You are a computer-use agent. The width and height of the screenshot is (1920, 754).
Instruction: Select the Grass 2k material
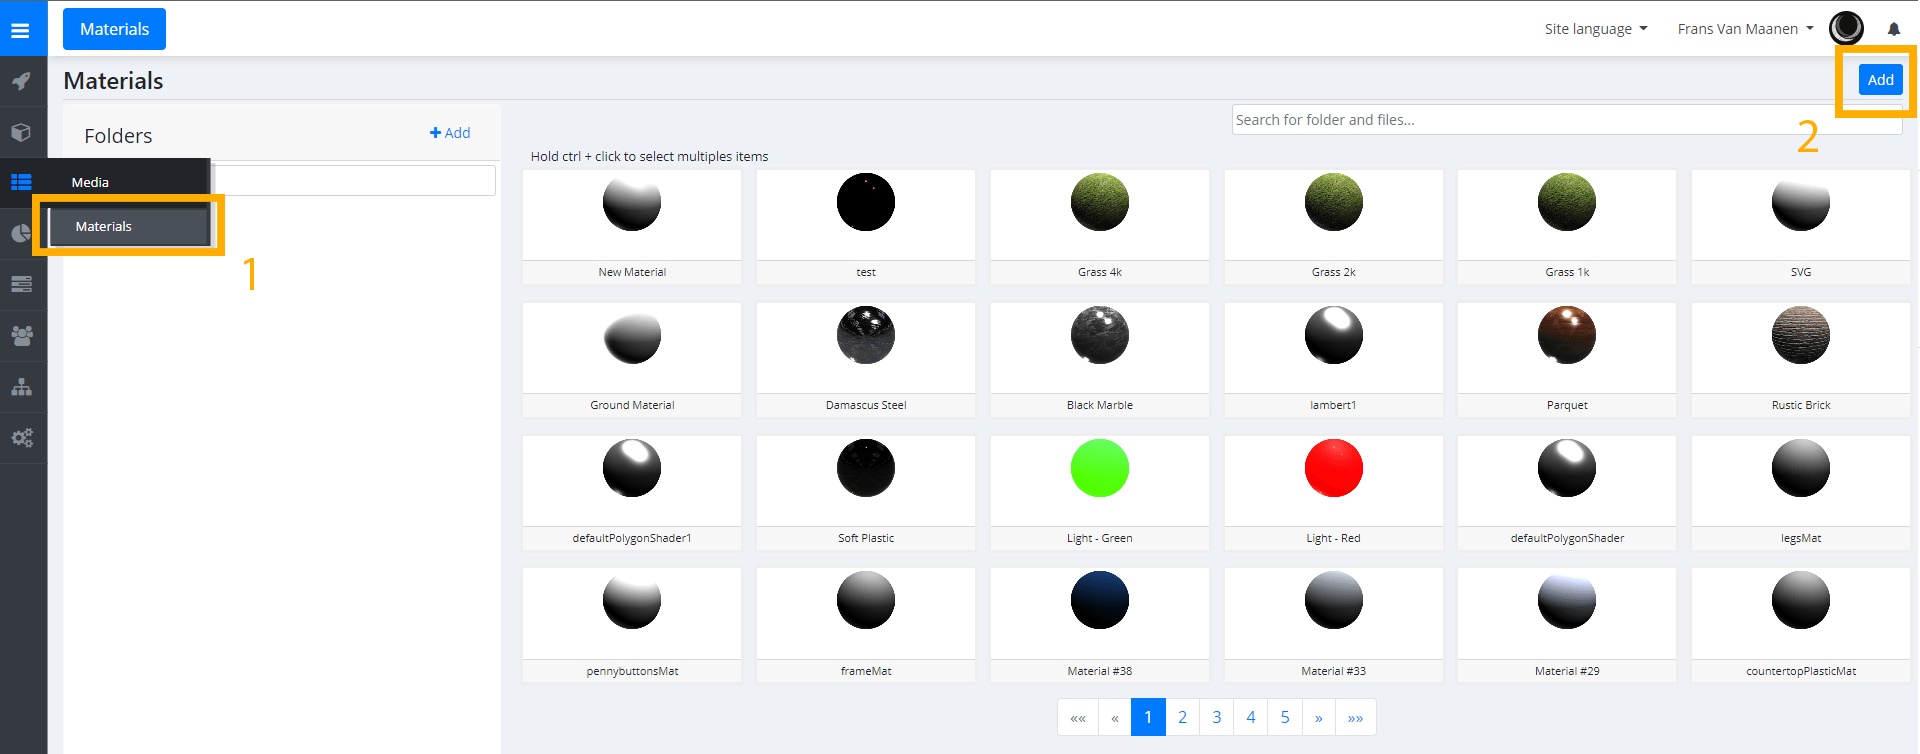(x=1334, y=227)
